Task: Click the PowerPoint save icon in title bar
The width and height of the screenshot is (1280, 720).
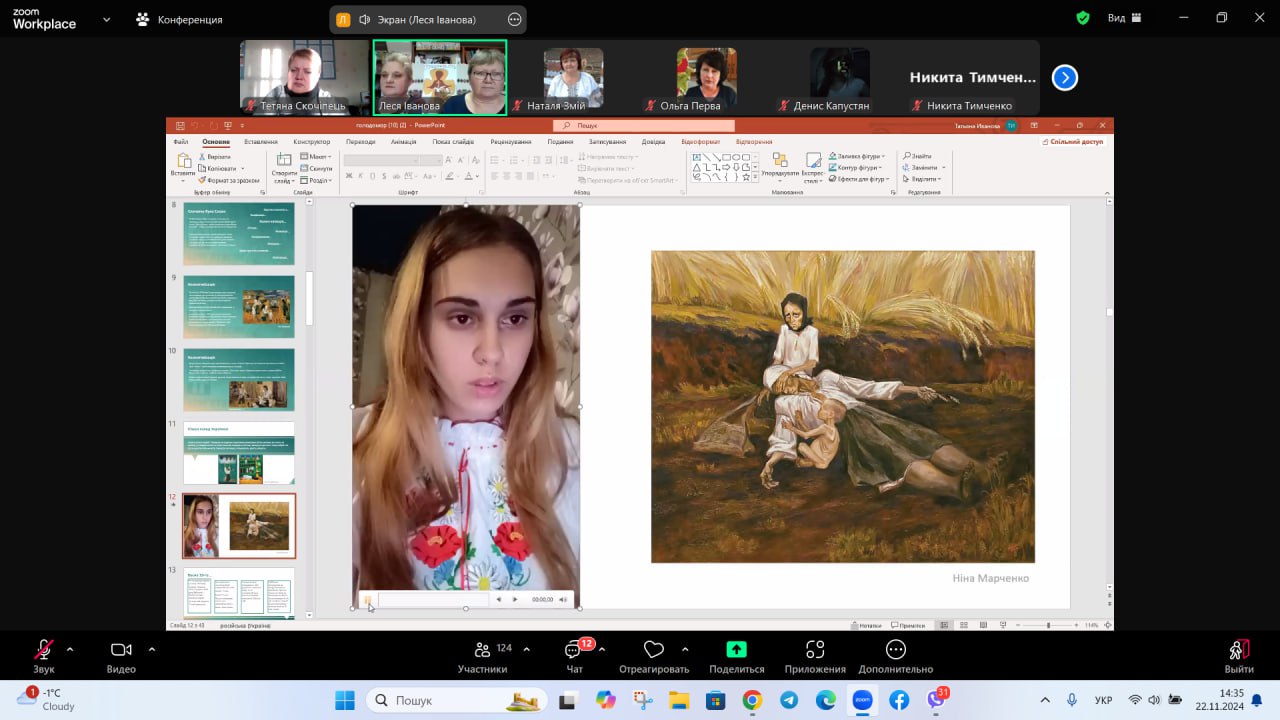Action: (x=180, y=126)
